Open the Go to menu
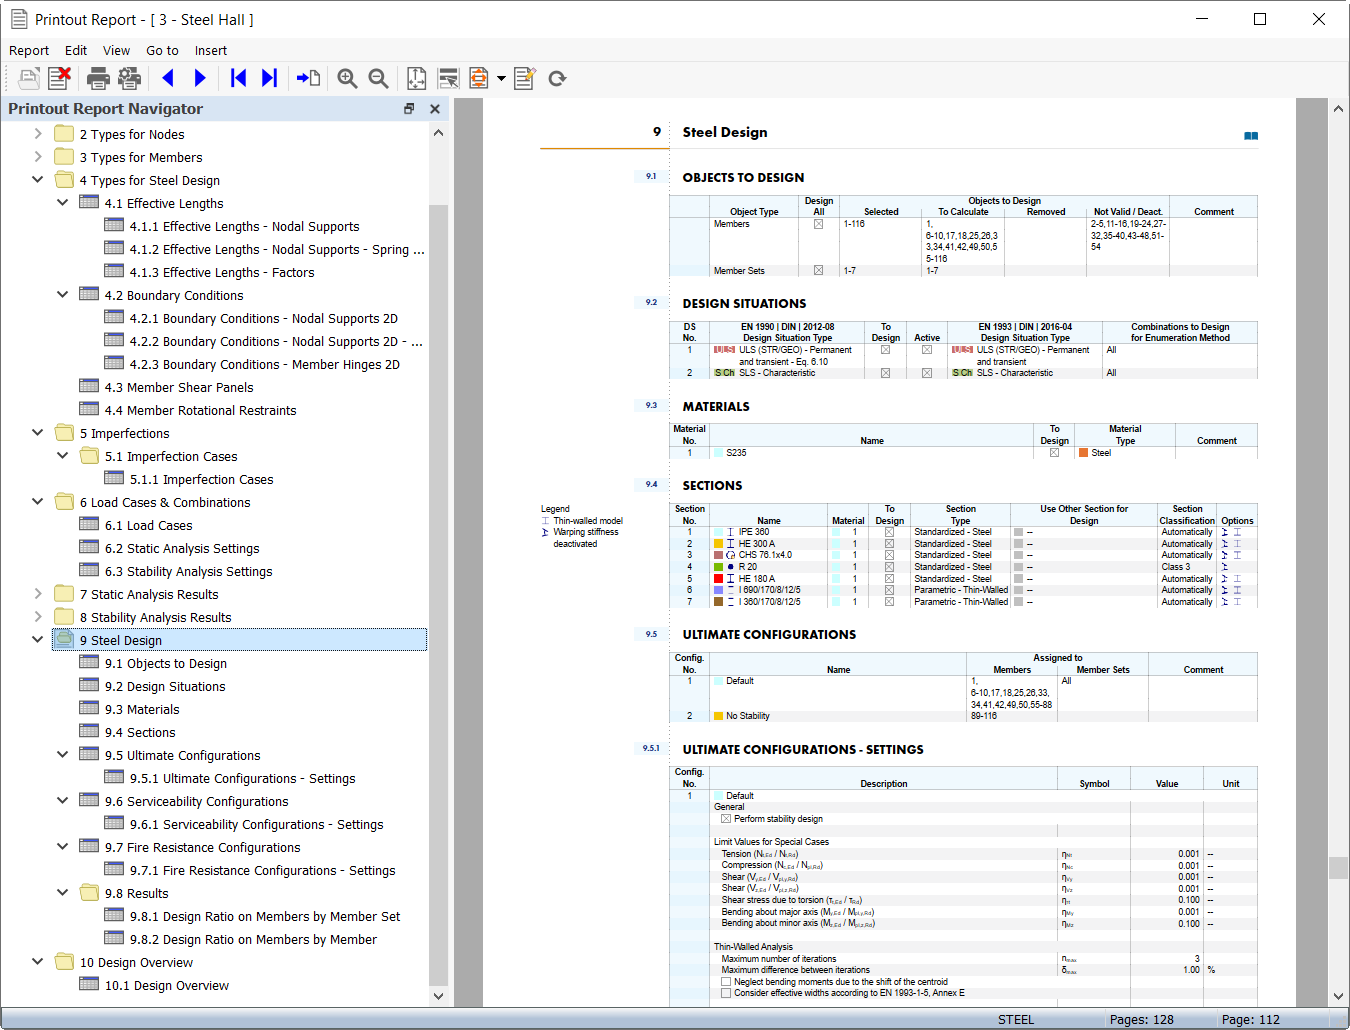 pyautogui.click(x=162, y=50)
